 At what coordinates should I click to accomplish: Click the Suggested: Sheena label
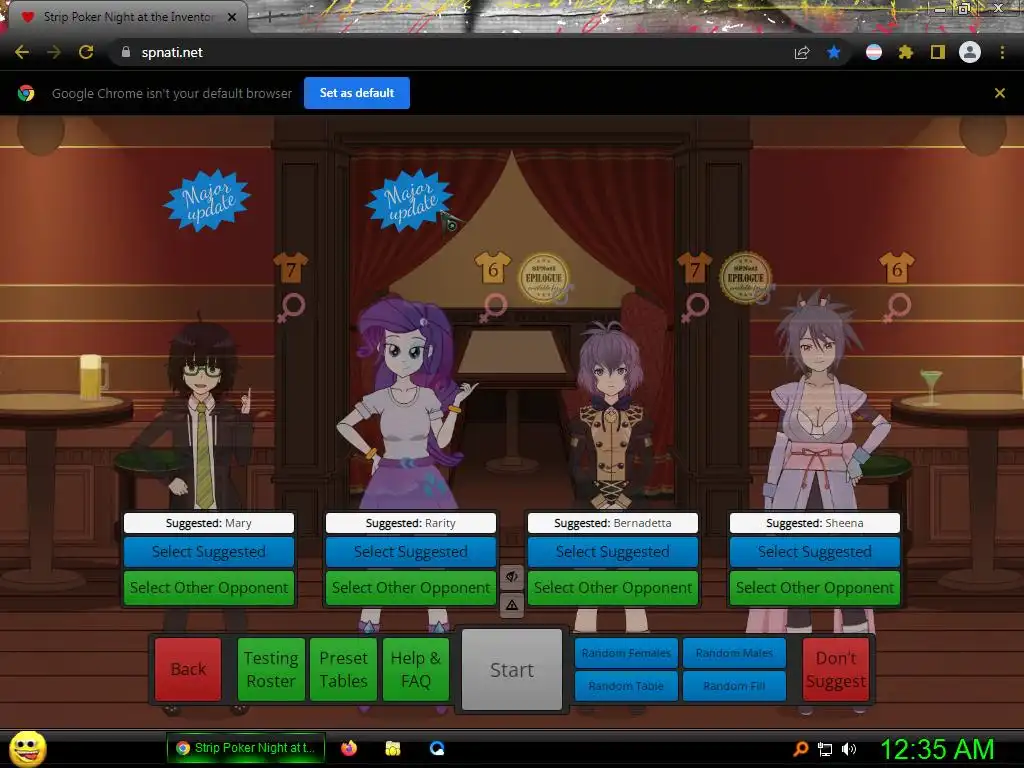coord(815,523)
